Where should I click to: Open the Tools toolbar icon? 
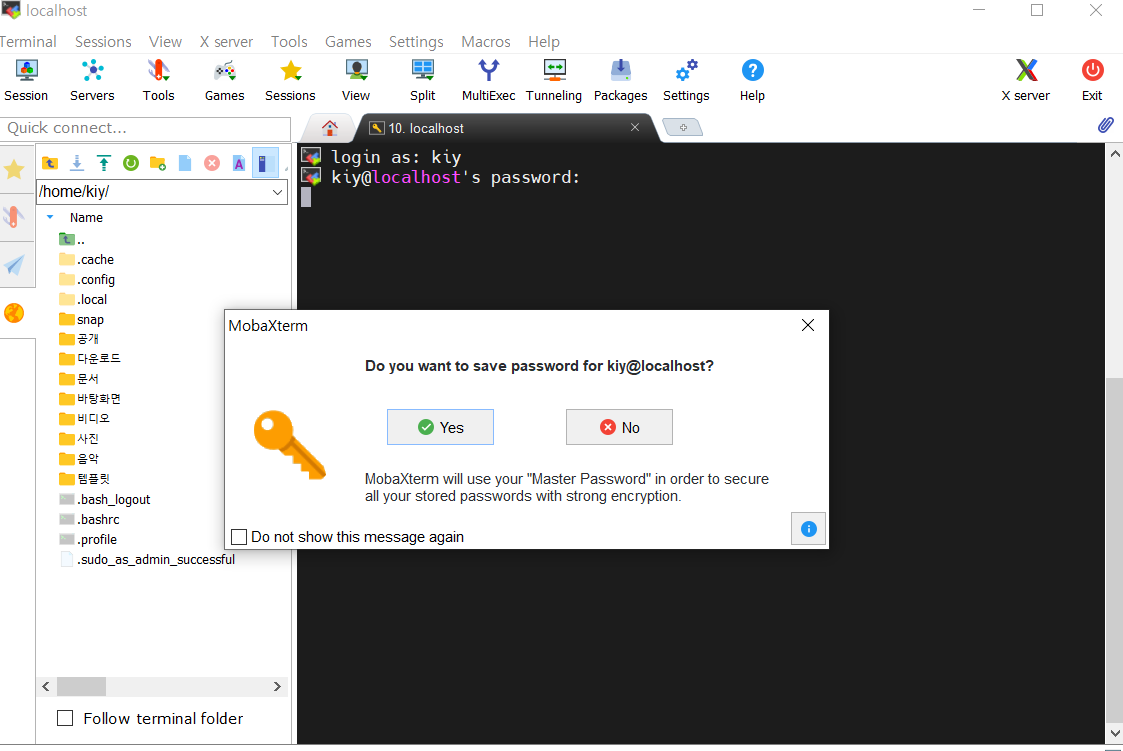[158, 81]
